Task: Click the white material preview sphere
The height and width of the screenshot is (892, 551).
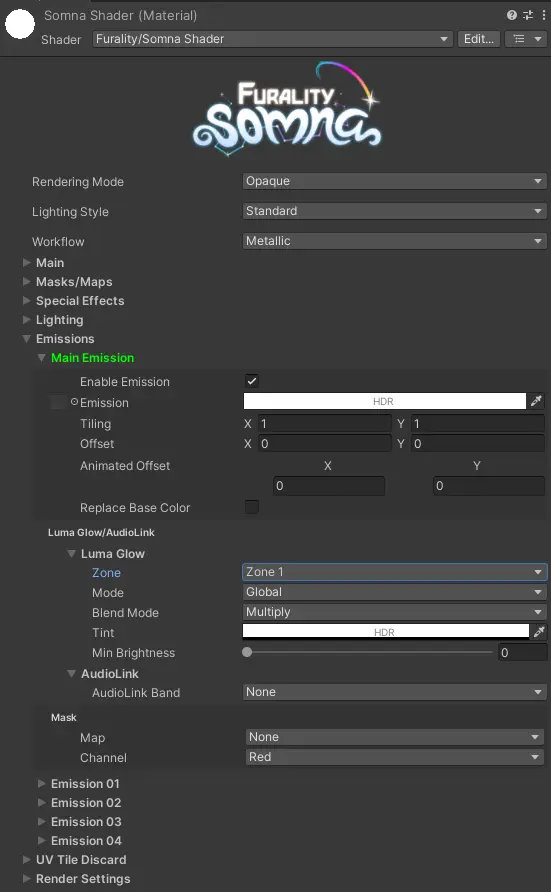Action: click(20, 24)
